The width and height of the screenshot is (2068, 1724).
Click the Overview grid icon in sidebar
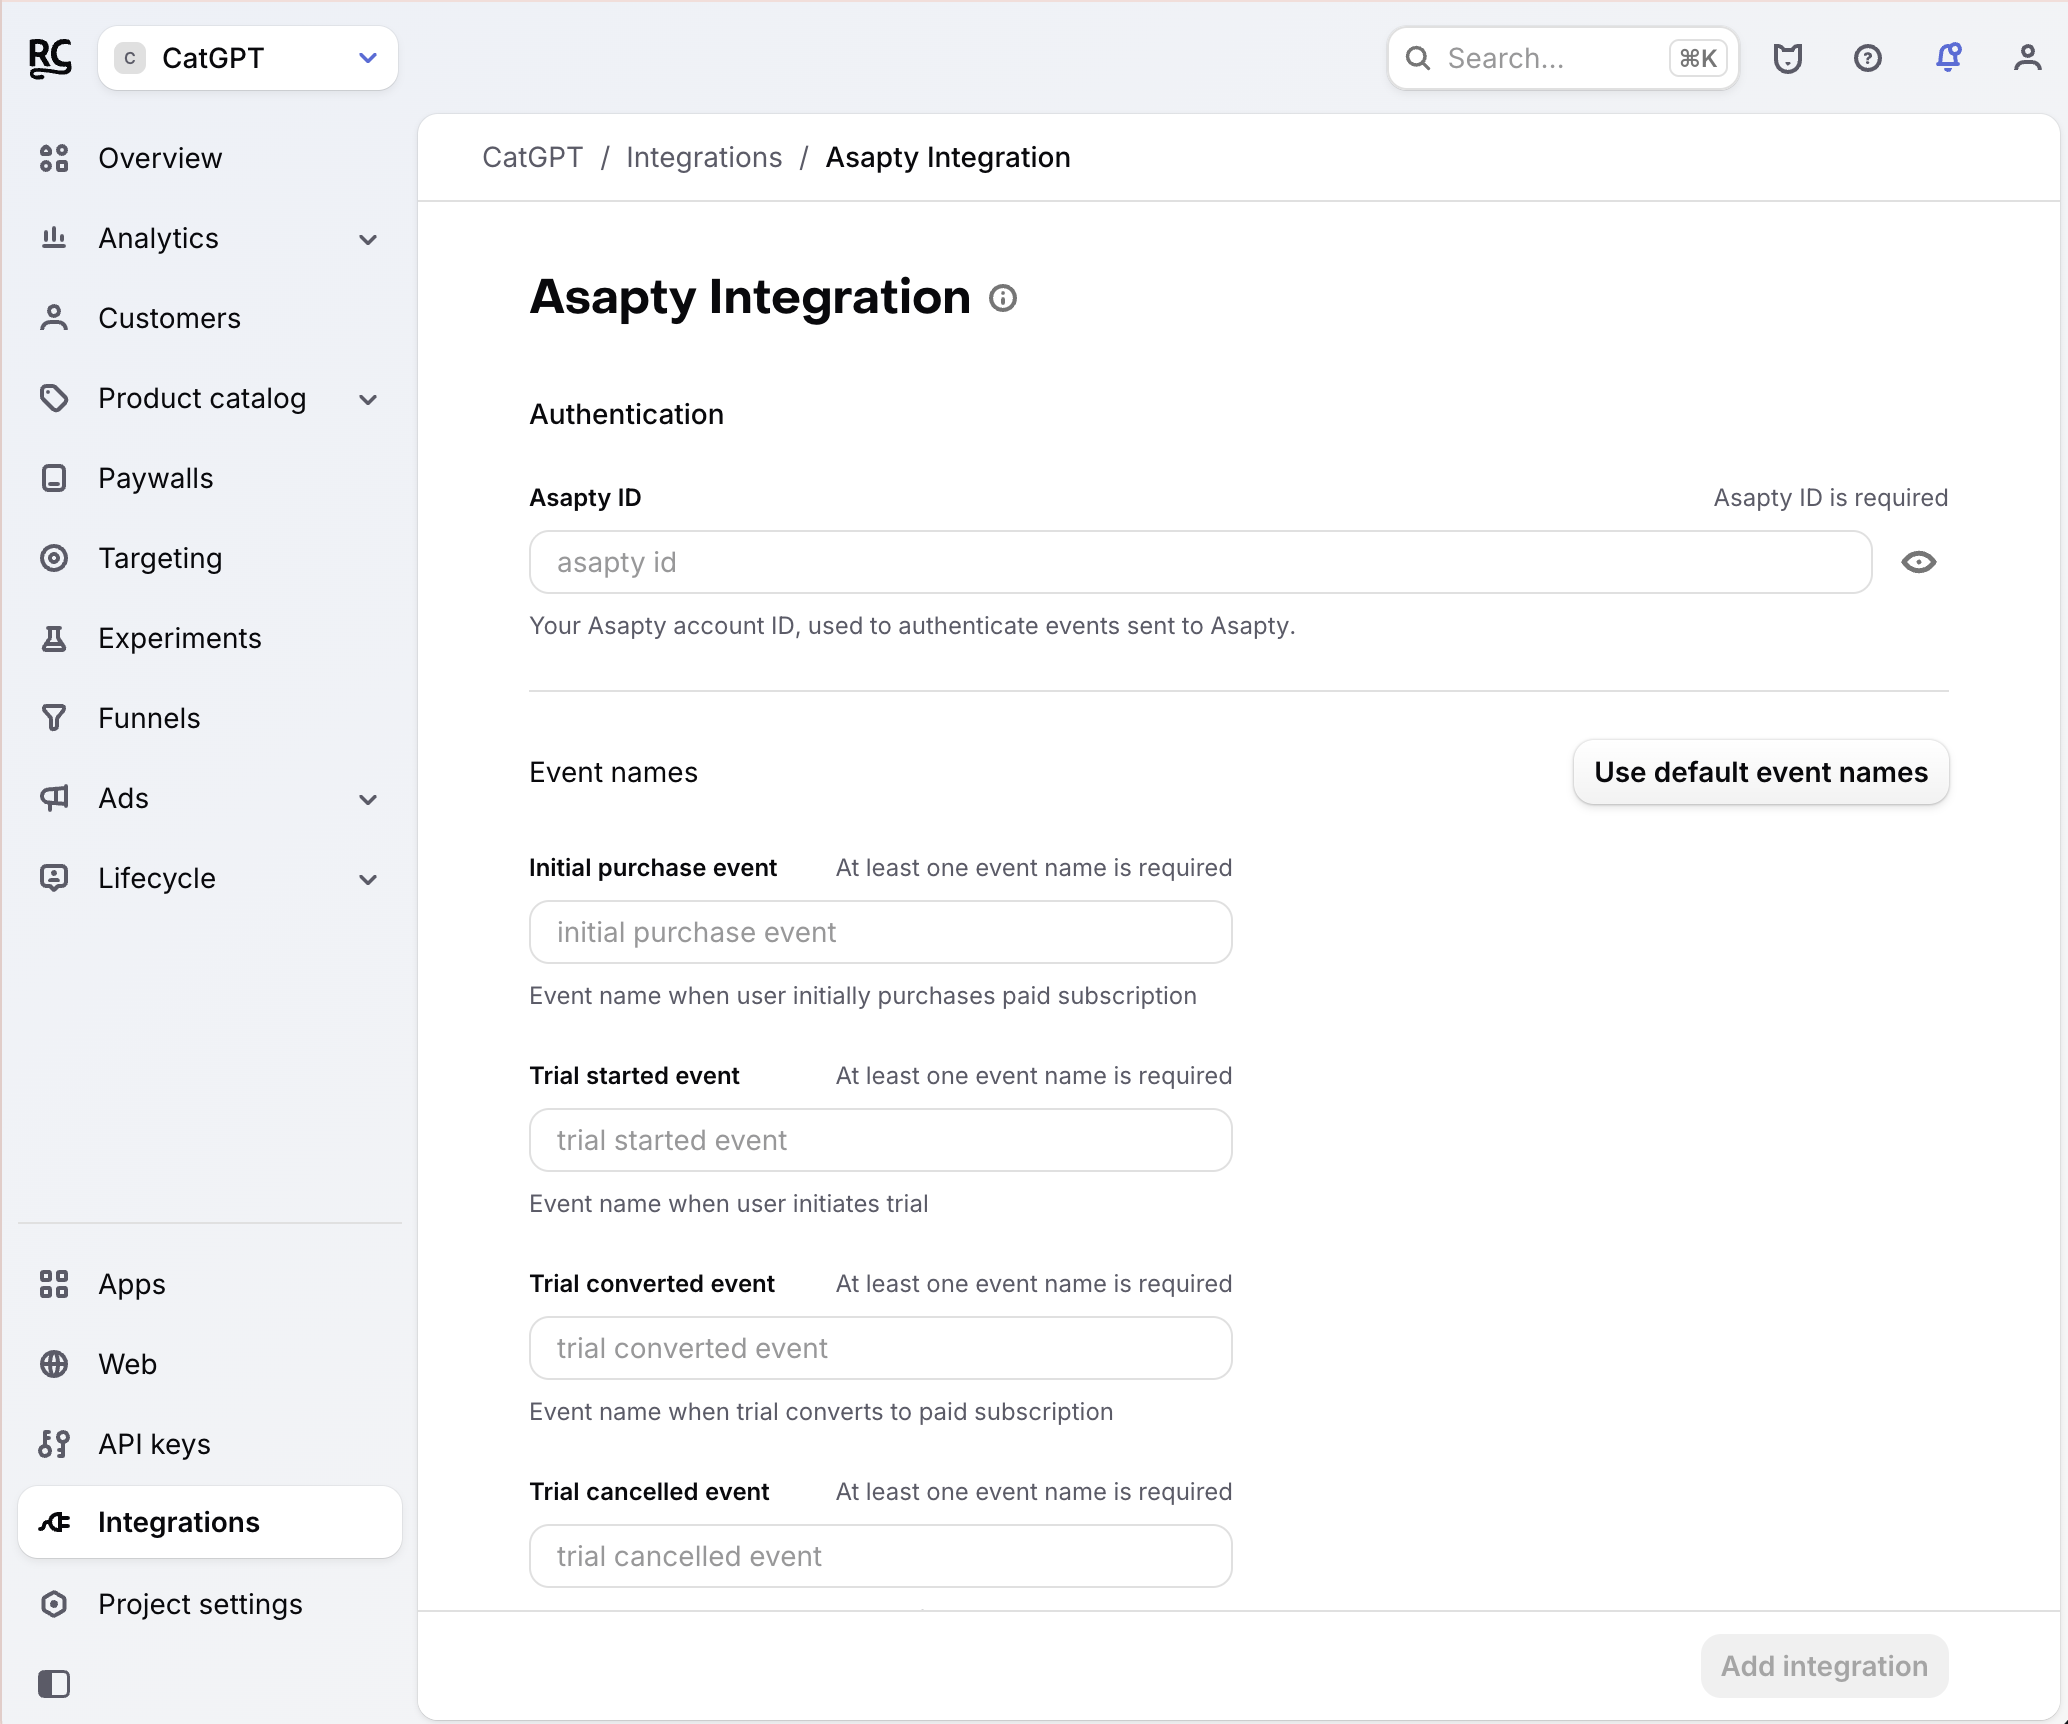[54, 158]
